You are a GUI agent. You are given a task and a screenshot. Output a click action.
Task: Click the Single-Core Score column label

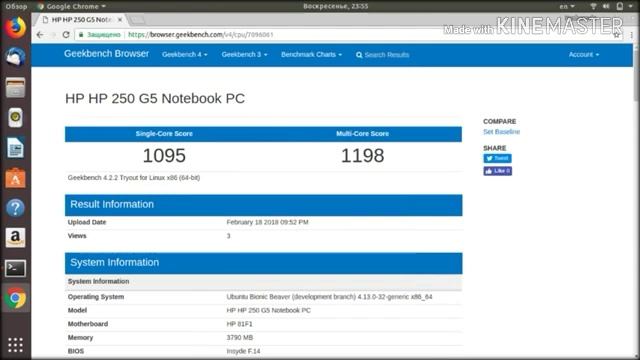[164, 133]
